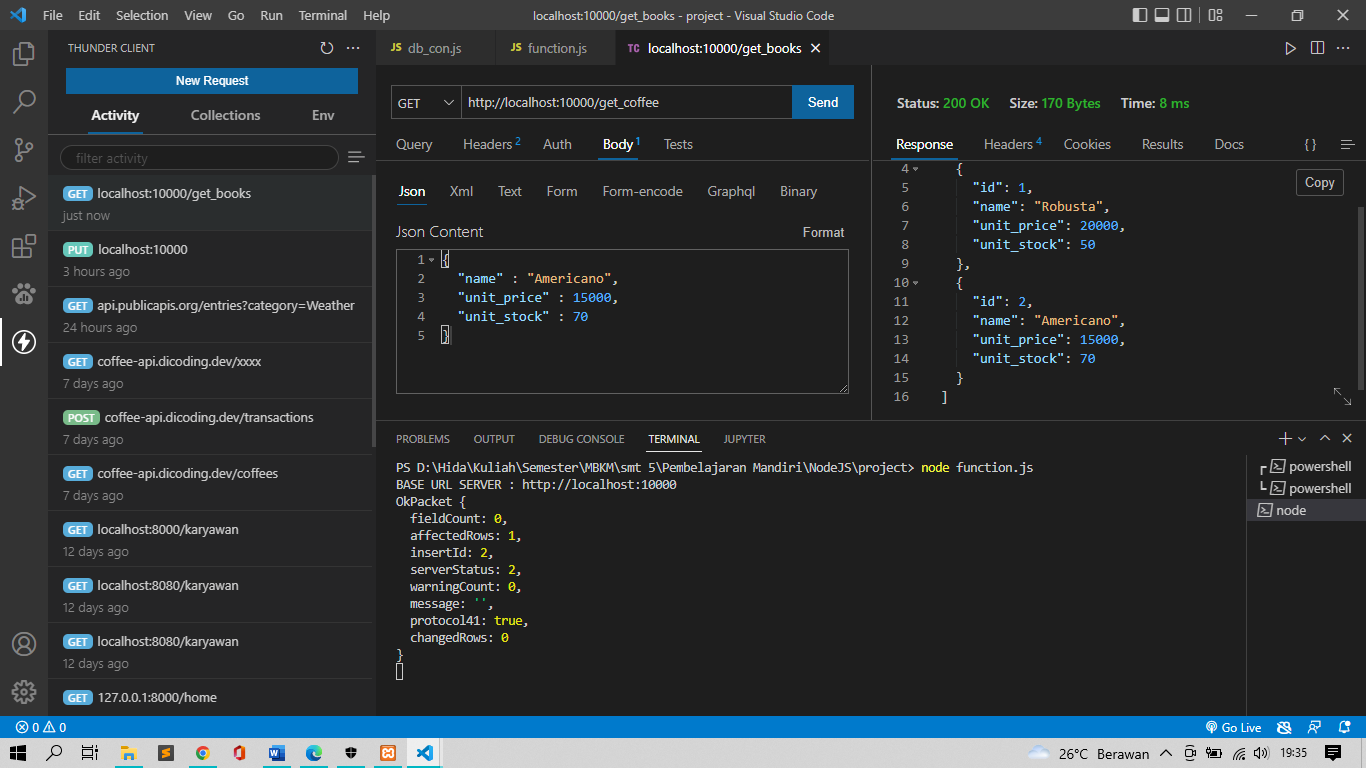Open the filter activity options menu icon
Screen dimensions: 1366x768
click(356, 157)
